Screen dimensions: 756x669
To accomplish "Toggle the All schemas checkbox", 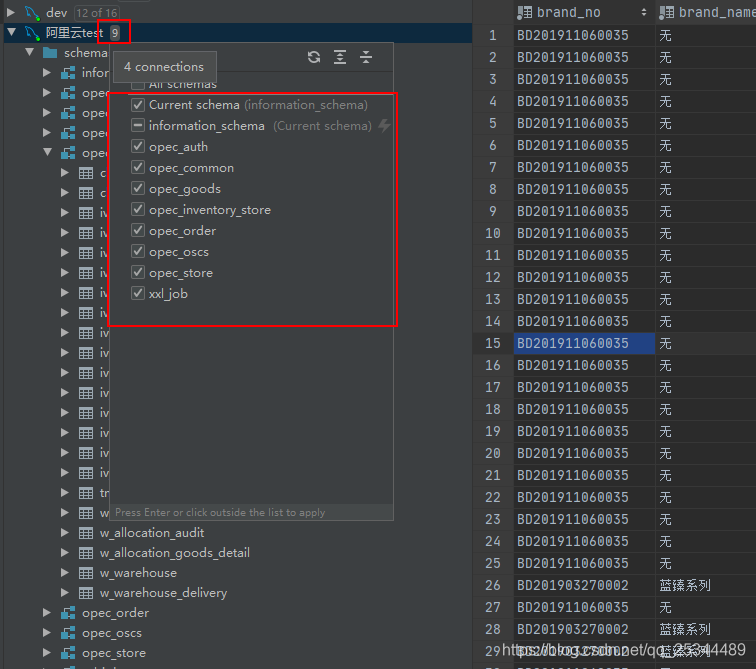I will point(138,85).
